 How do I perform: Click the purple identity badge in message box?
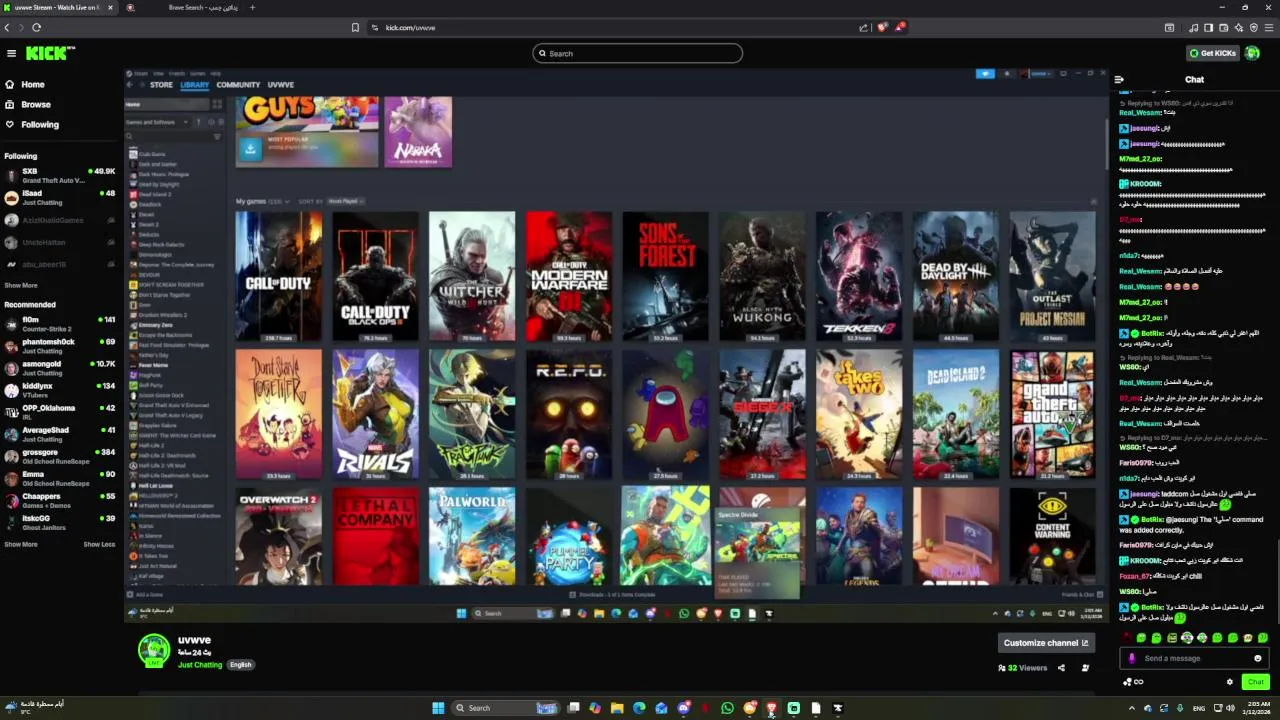1132,658
